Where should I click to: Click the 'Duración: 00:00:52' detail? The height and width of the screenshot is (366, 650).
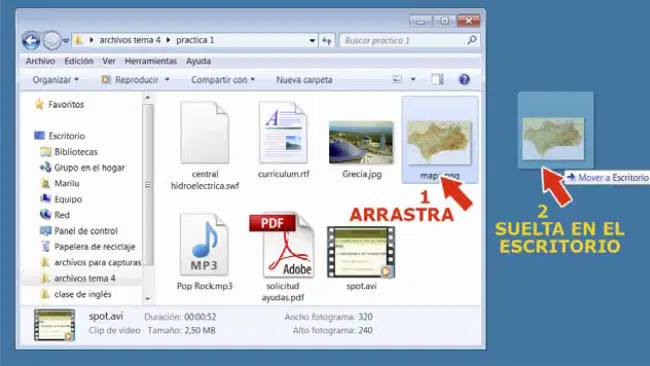pos(180,317)
